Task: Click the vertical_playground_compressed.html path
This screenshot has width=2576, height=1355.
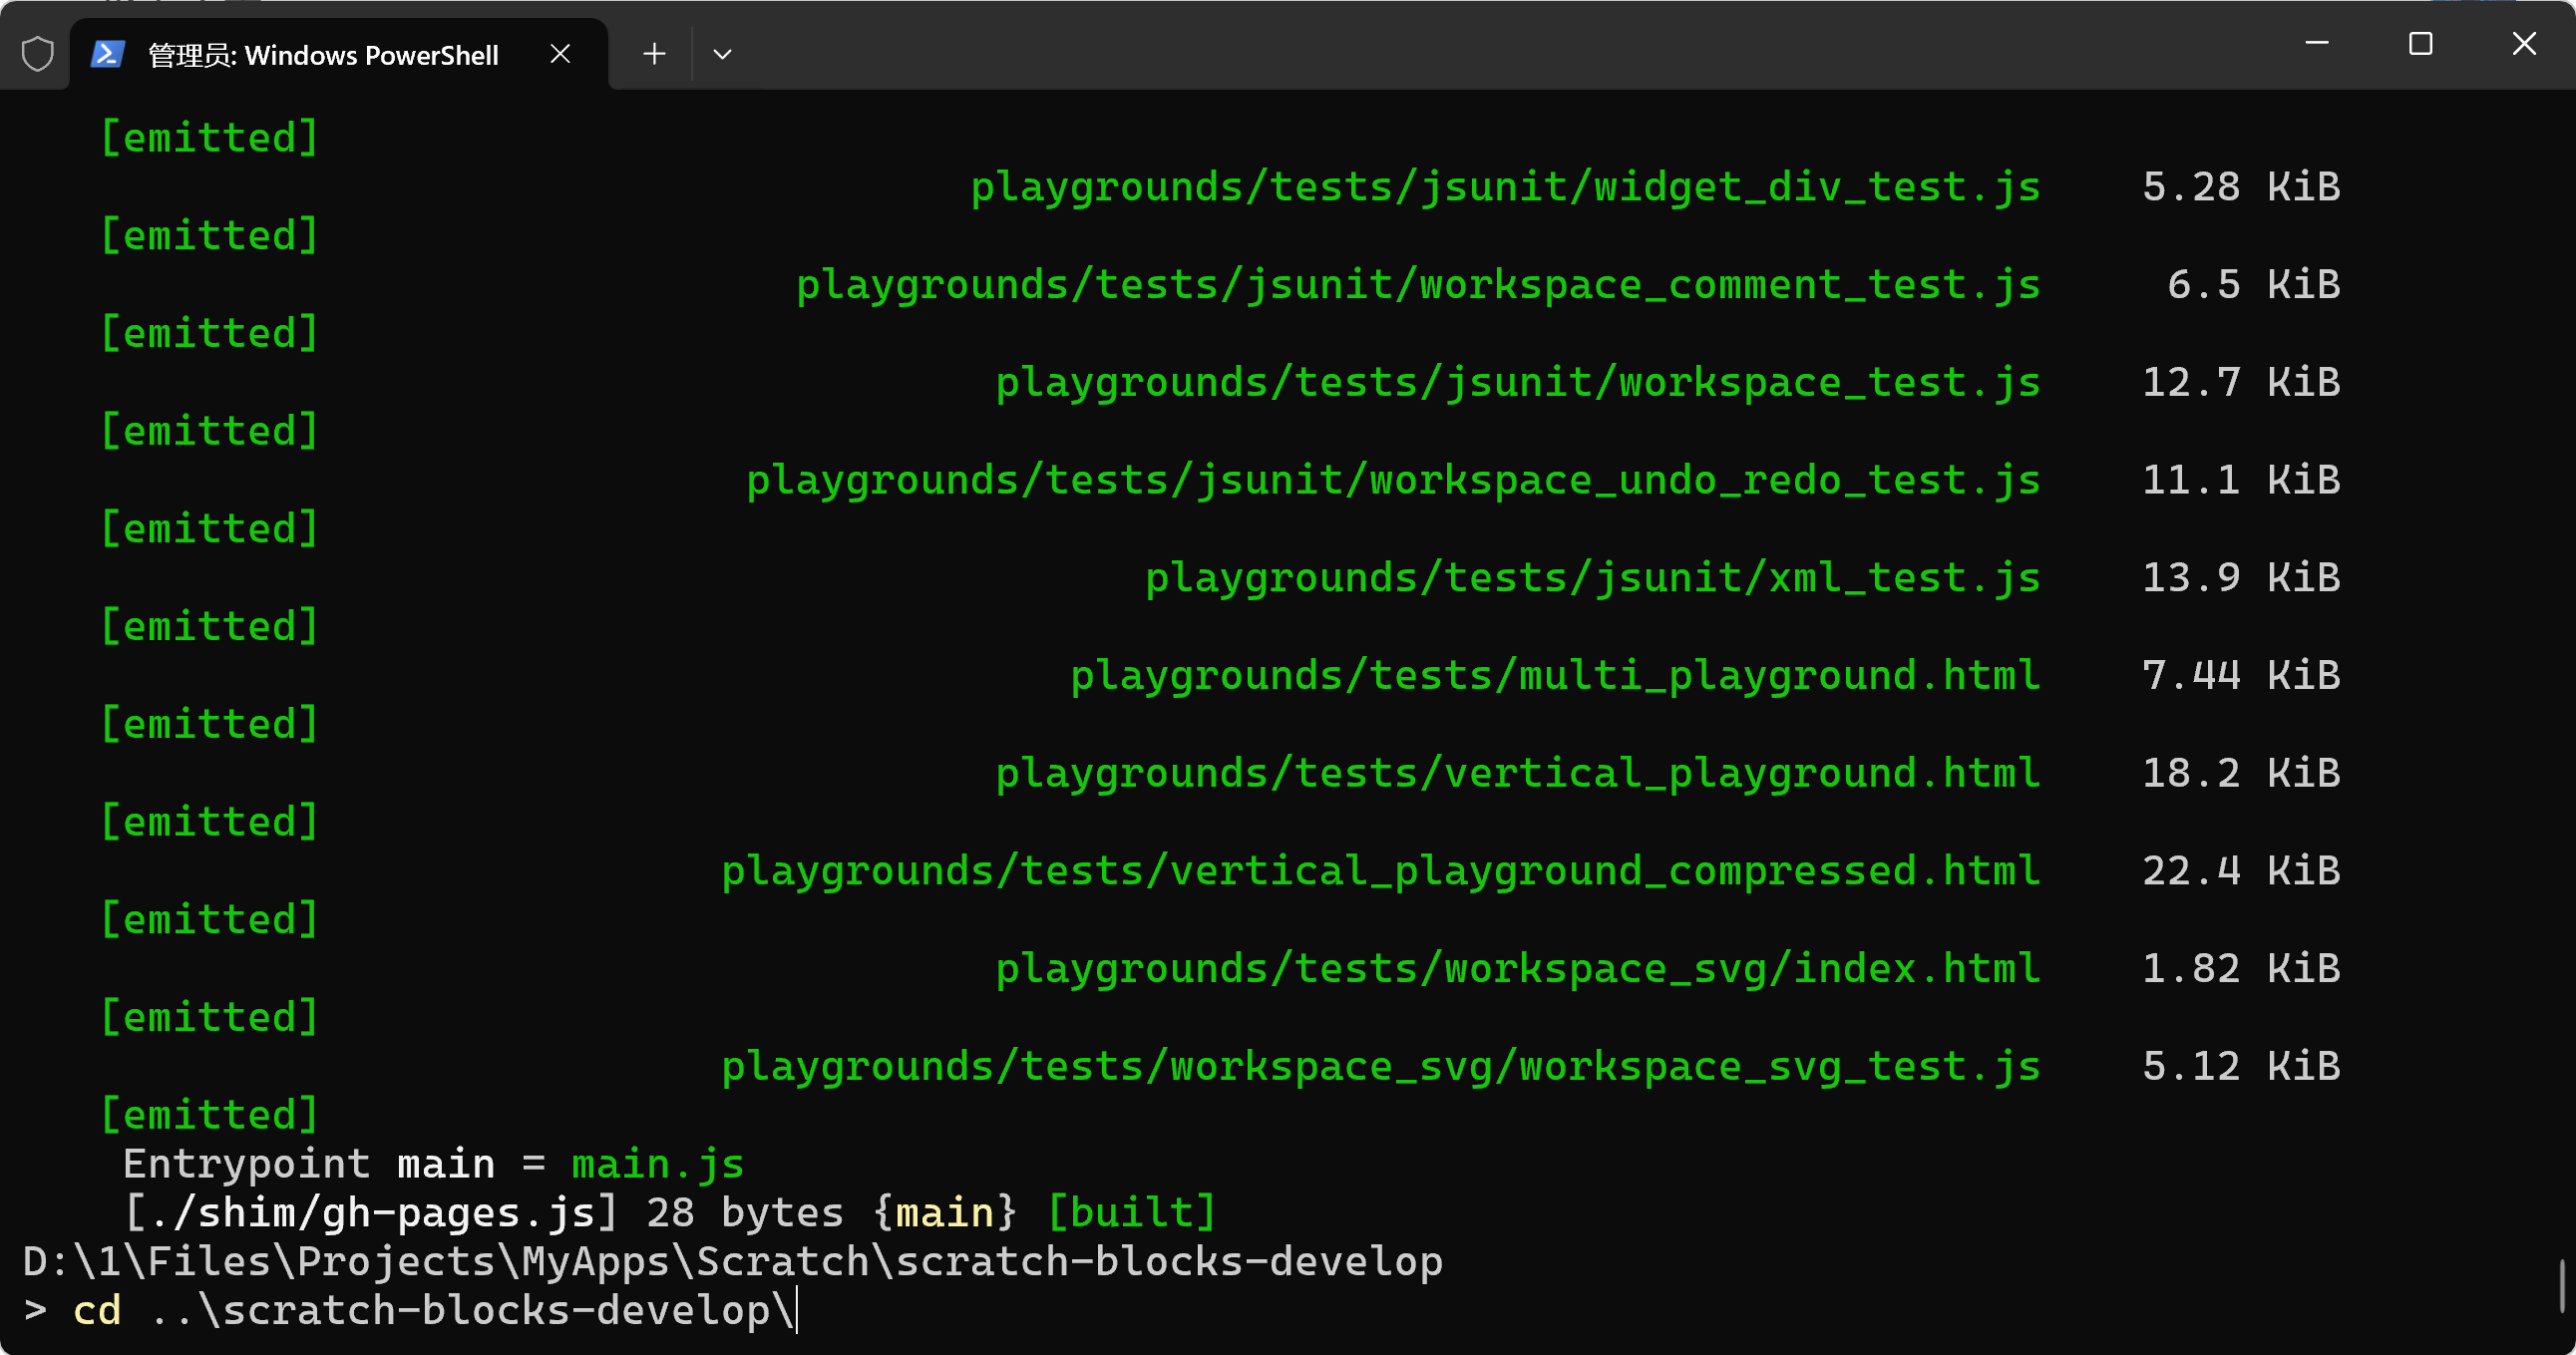Action: point(1380,871)
